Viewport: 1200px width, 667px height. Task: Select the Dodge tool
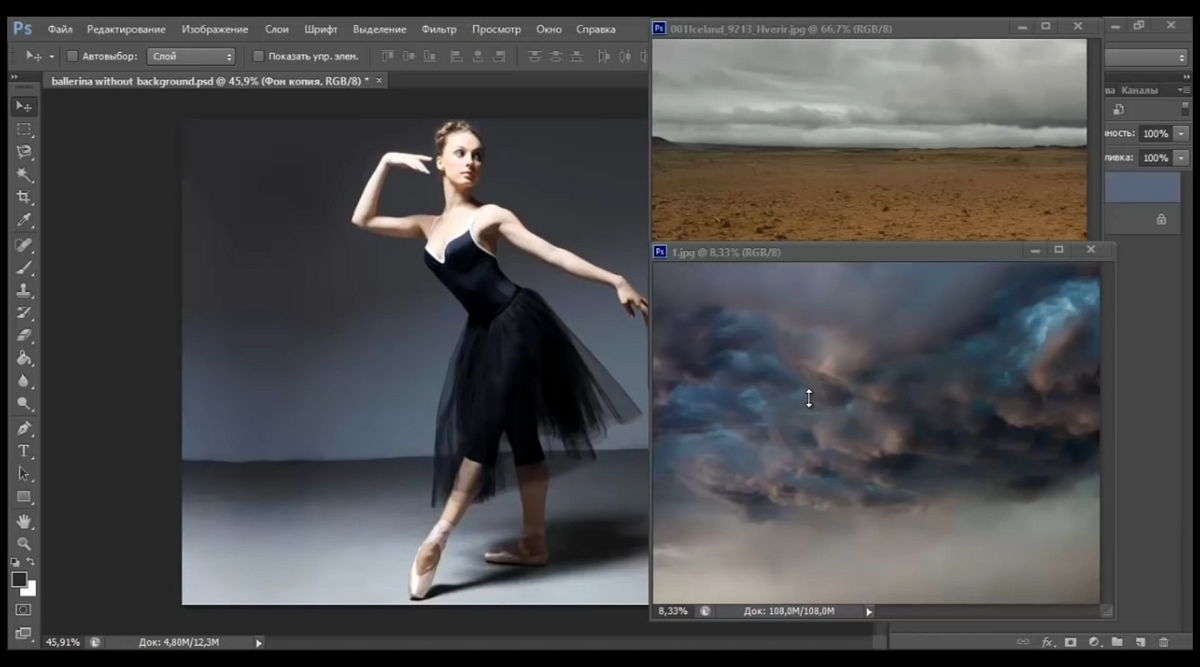pos(24,404)
